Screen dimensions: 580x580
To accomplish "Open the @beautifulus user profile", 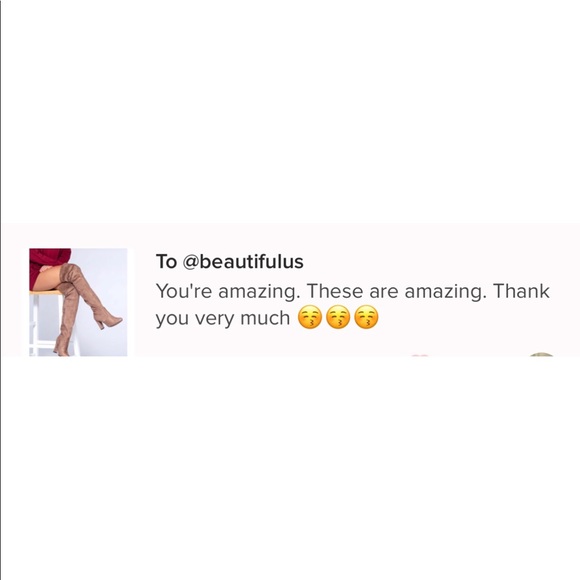I will point(243,262).
